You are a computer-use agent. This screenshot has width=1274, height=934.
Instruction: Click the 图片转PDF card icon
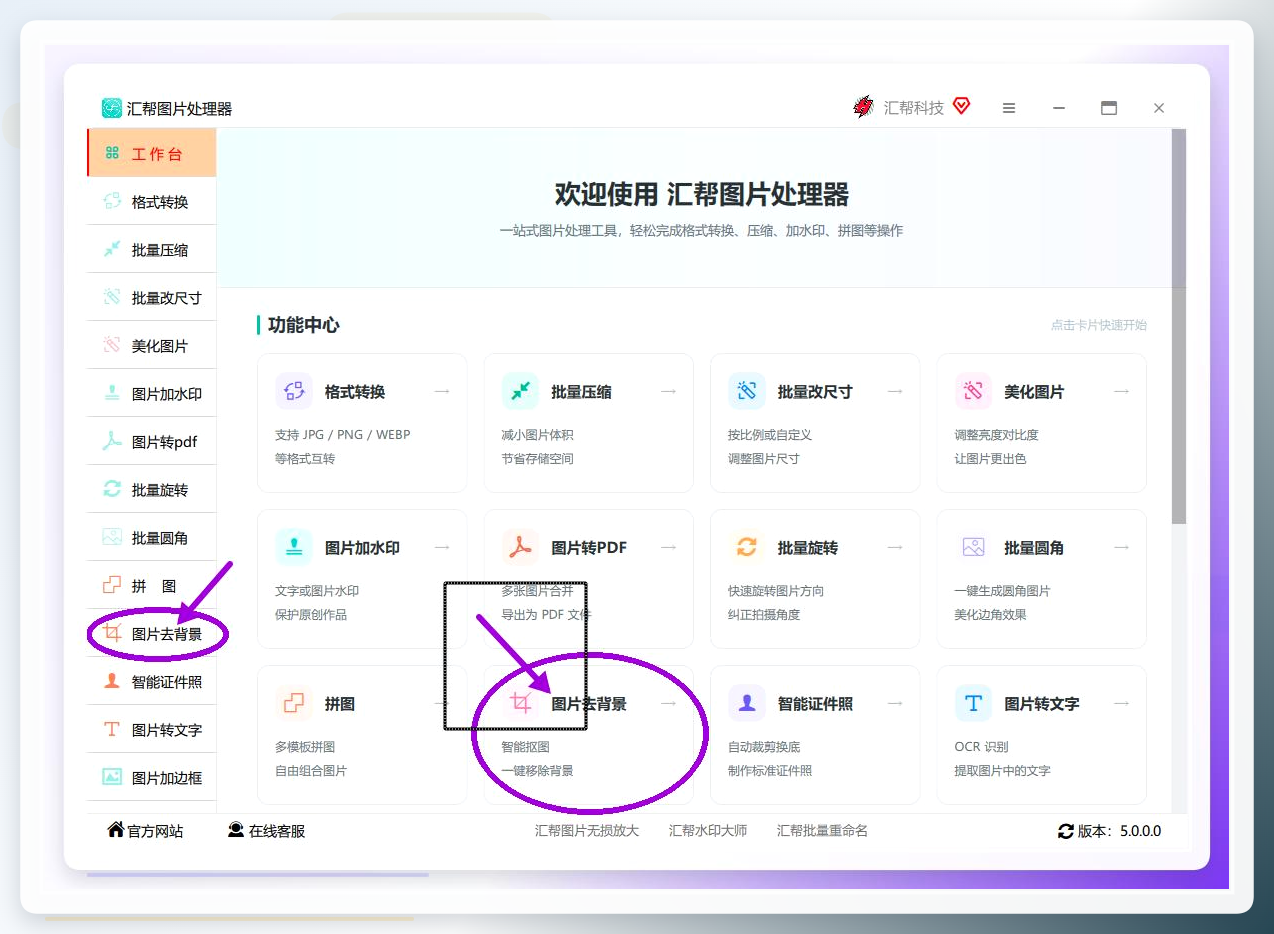point(520,547)
